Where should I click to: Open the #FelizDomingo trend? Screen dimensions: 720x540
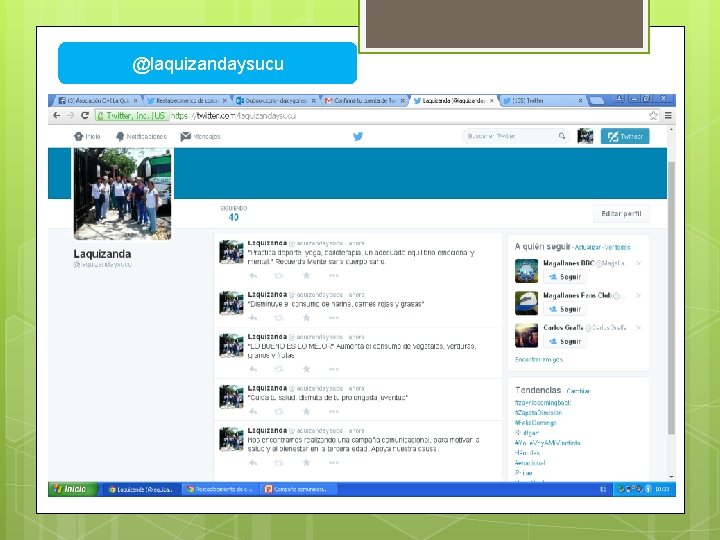point(536,423)
